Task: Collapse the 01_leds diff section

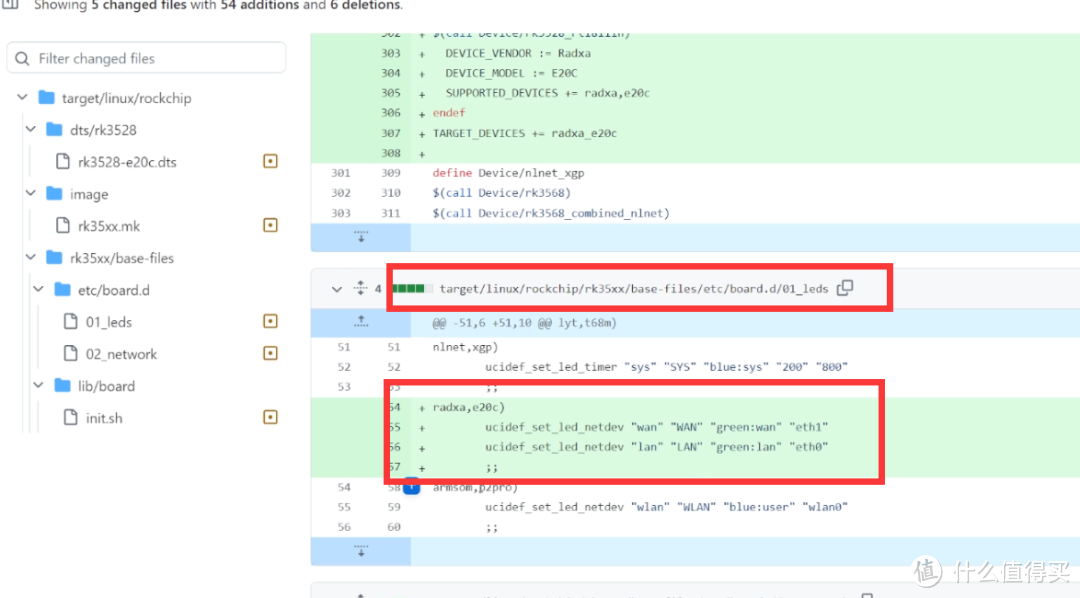Action: click(336, 289)
